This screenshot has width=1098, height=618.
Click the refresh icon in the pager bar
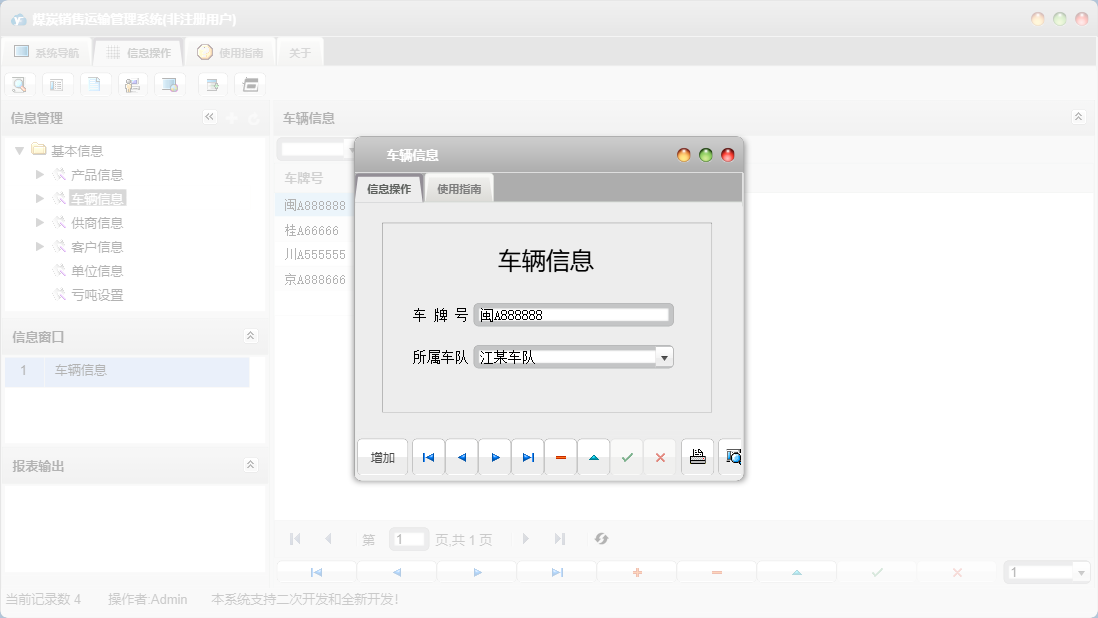pyautogui.click(x=601, y=539)
